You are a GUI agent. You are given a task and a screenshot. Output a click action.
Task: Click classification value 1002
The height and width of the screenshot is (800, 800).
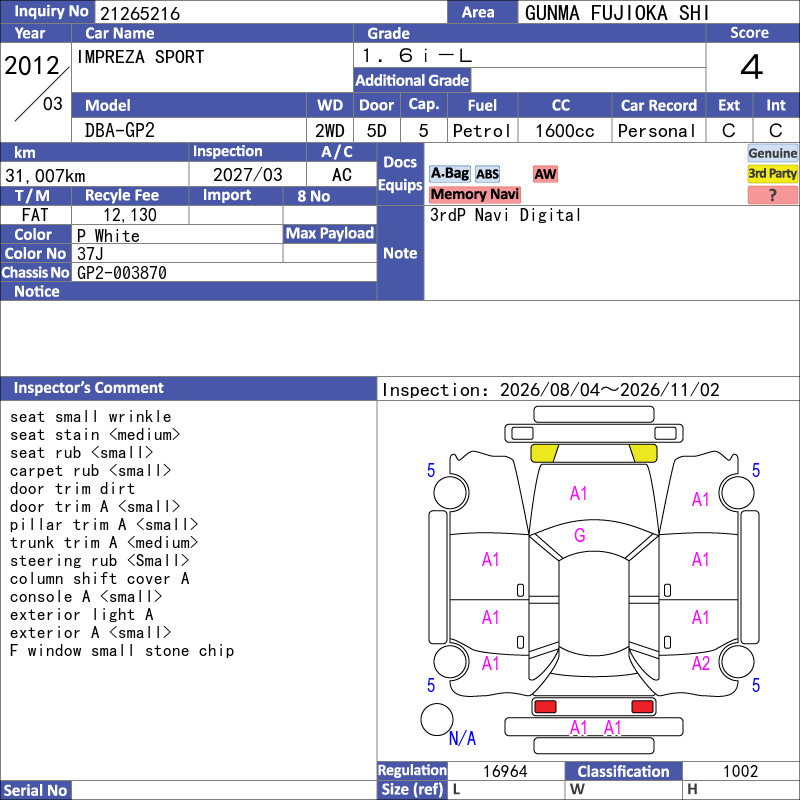point(740,771)
